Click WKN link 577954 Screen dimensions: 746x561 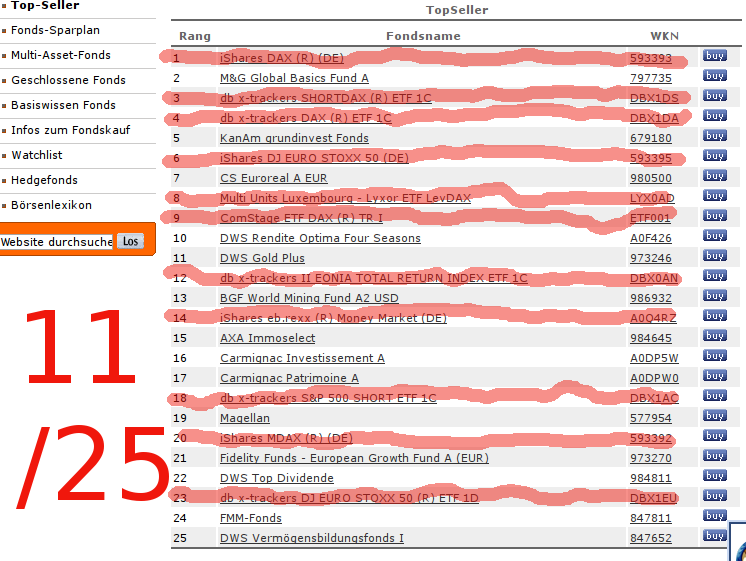(x=651, y=418)
